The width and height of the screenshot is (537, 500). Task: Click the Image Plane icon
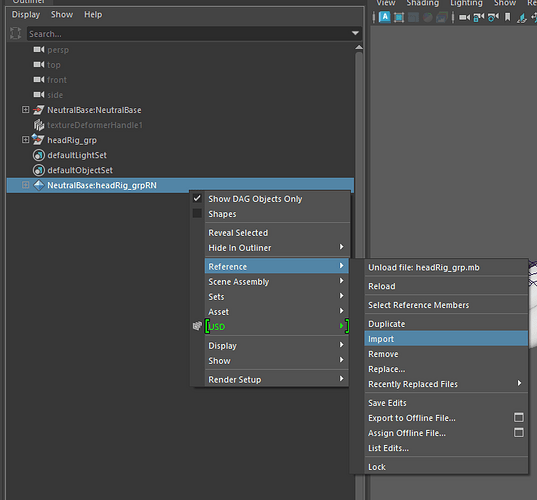[x=522, y=18]
